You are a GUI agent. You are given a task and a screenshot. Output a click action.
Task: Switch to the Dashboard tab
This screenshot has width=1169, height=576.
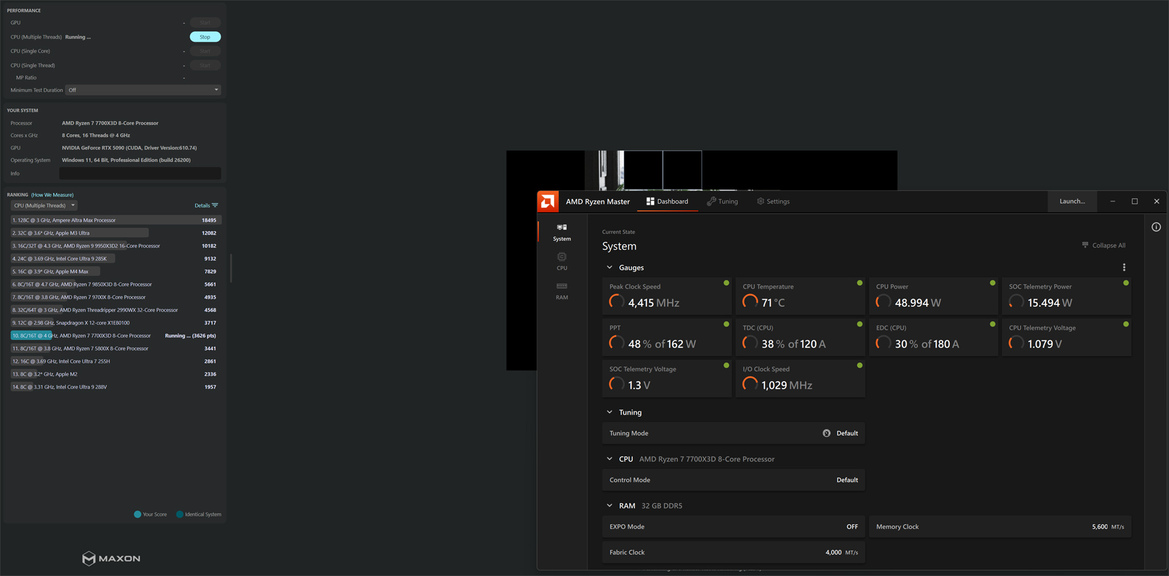coord(667,201)
